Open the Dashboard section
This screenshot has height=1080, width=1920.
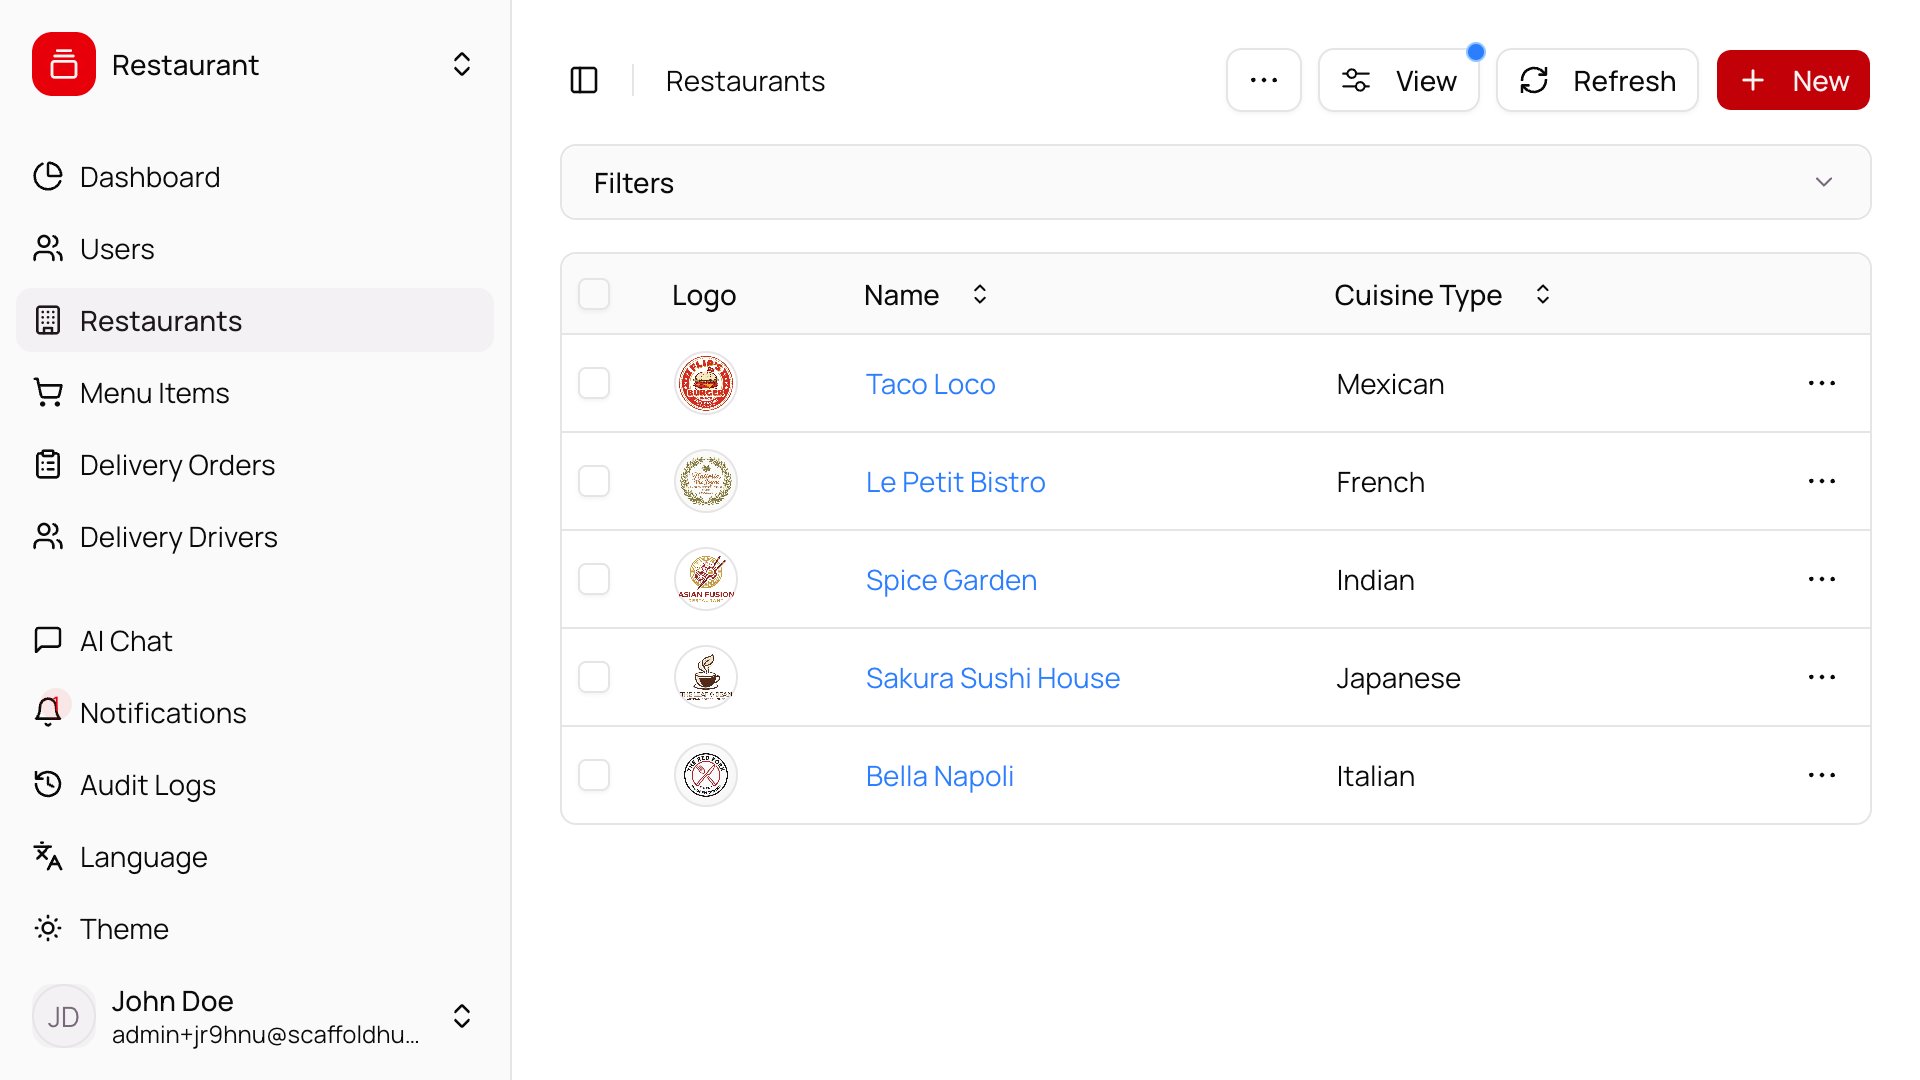(x=150, y=177)
